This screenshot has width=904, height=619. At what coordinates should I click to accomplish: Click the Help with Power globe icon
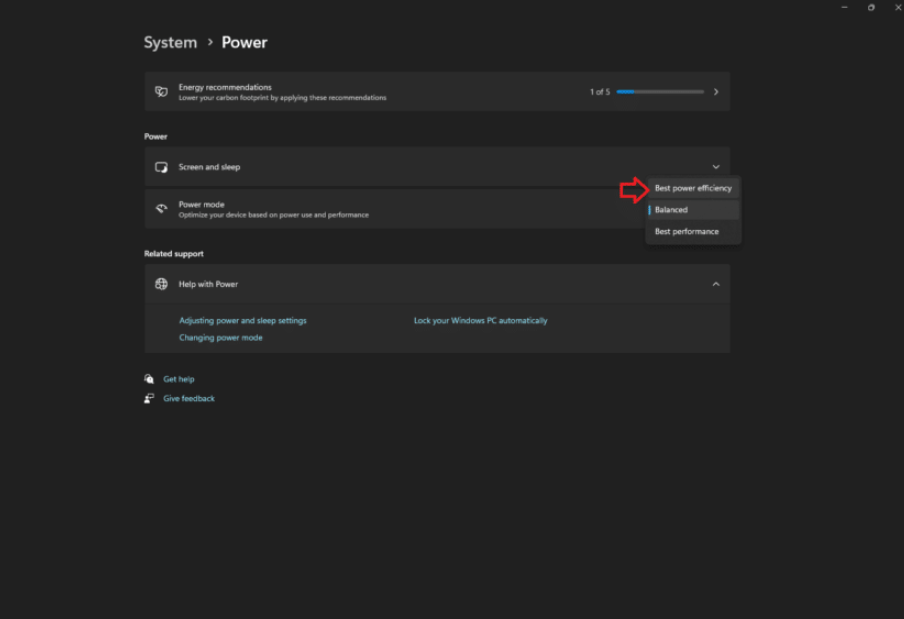coord(161,284)
